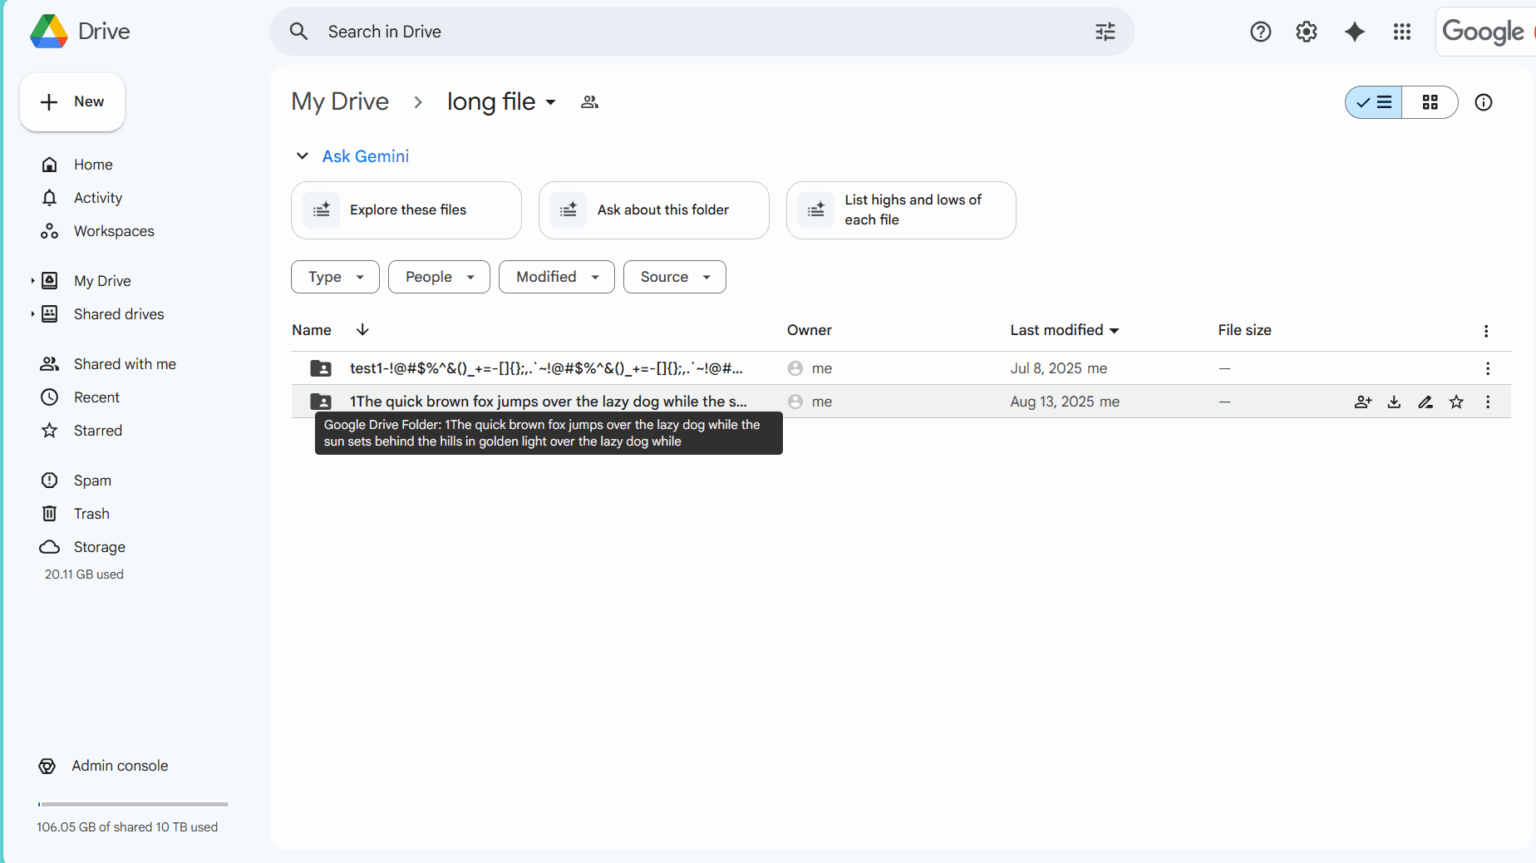Open the Modified filter dropdown
The width and height of the screenshot is (1536, 863).
(x=556, y=276)
